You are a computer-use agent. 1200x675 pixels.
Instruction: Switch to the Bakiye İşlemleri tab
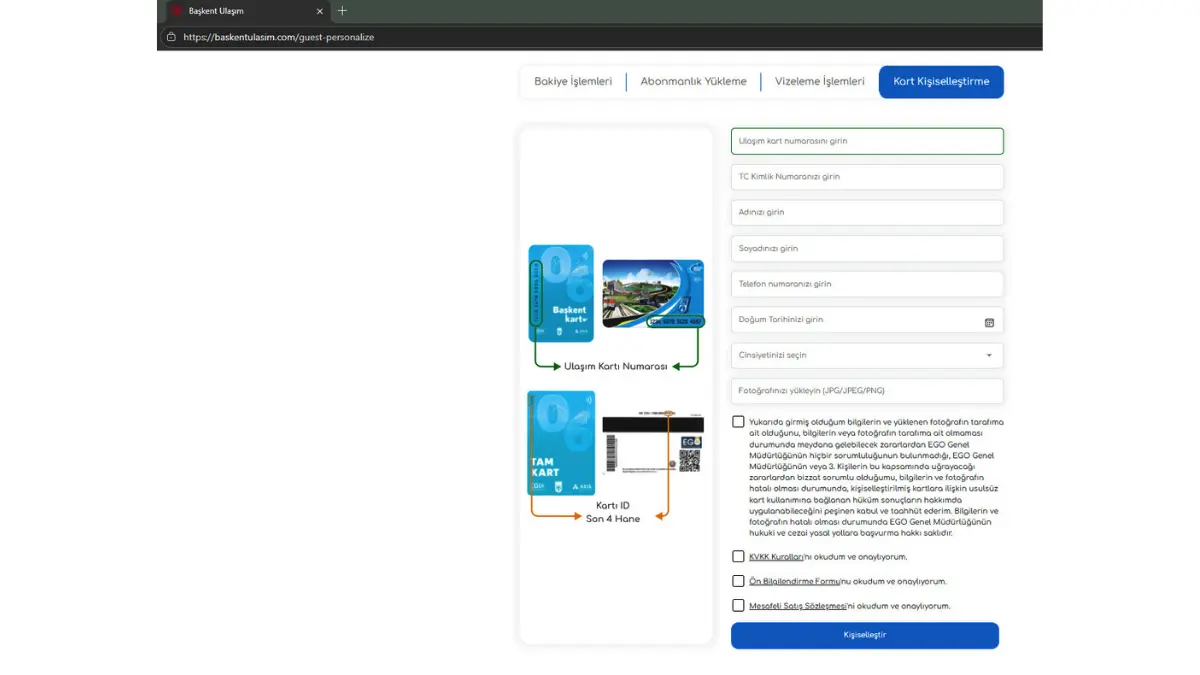point(573,82)
